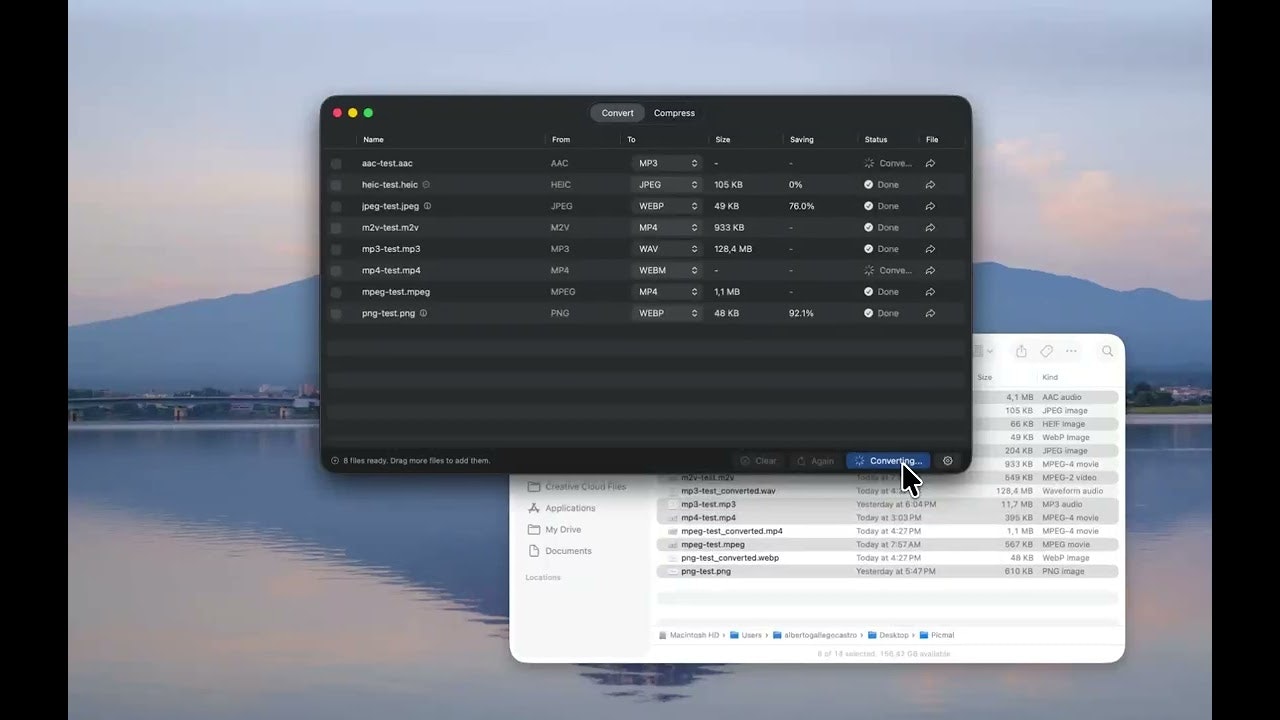Screen dimensions: 1280x720
Task: Open WEBP format dropdown for png-test.png
Action: pyautogui.click(x=666, y=313)
